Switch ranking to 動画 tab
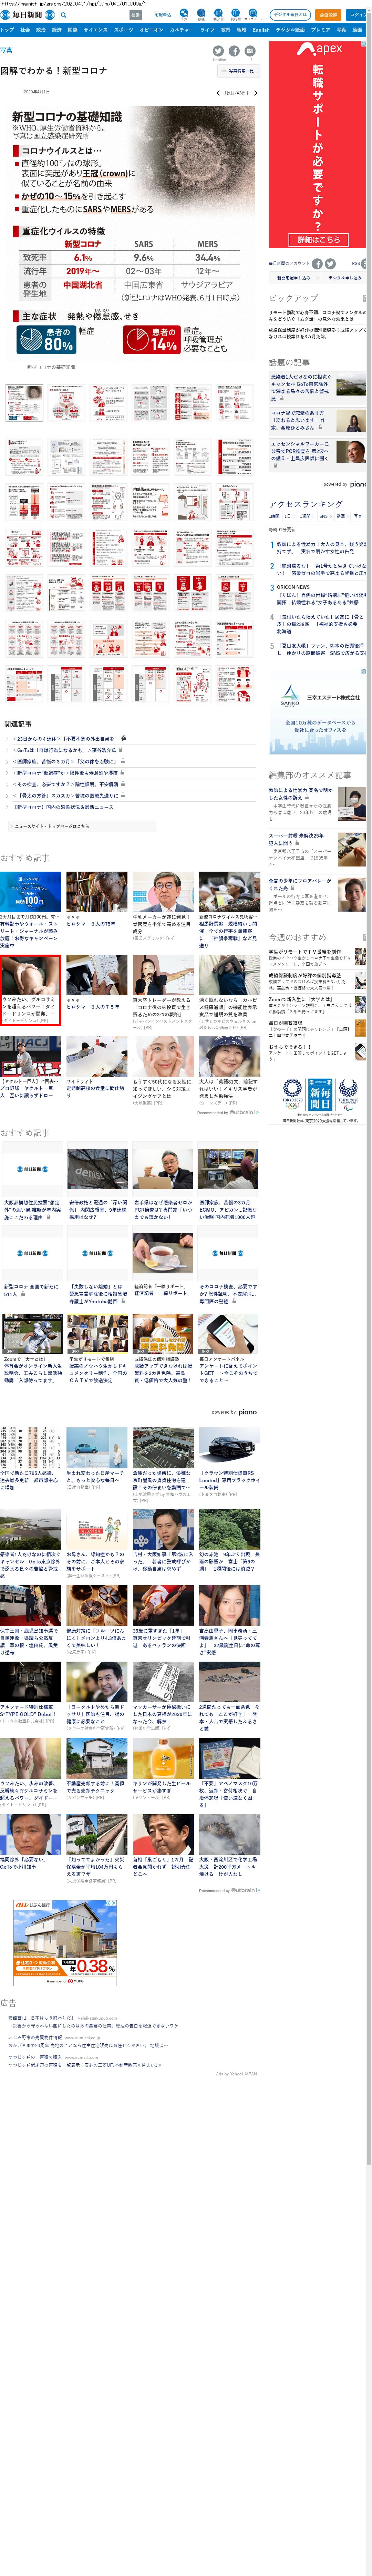Screen dimensions: 372x2576 coord(340,516)
